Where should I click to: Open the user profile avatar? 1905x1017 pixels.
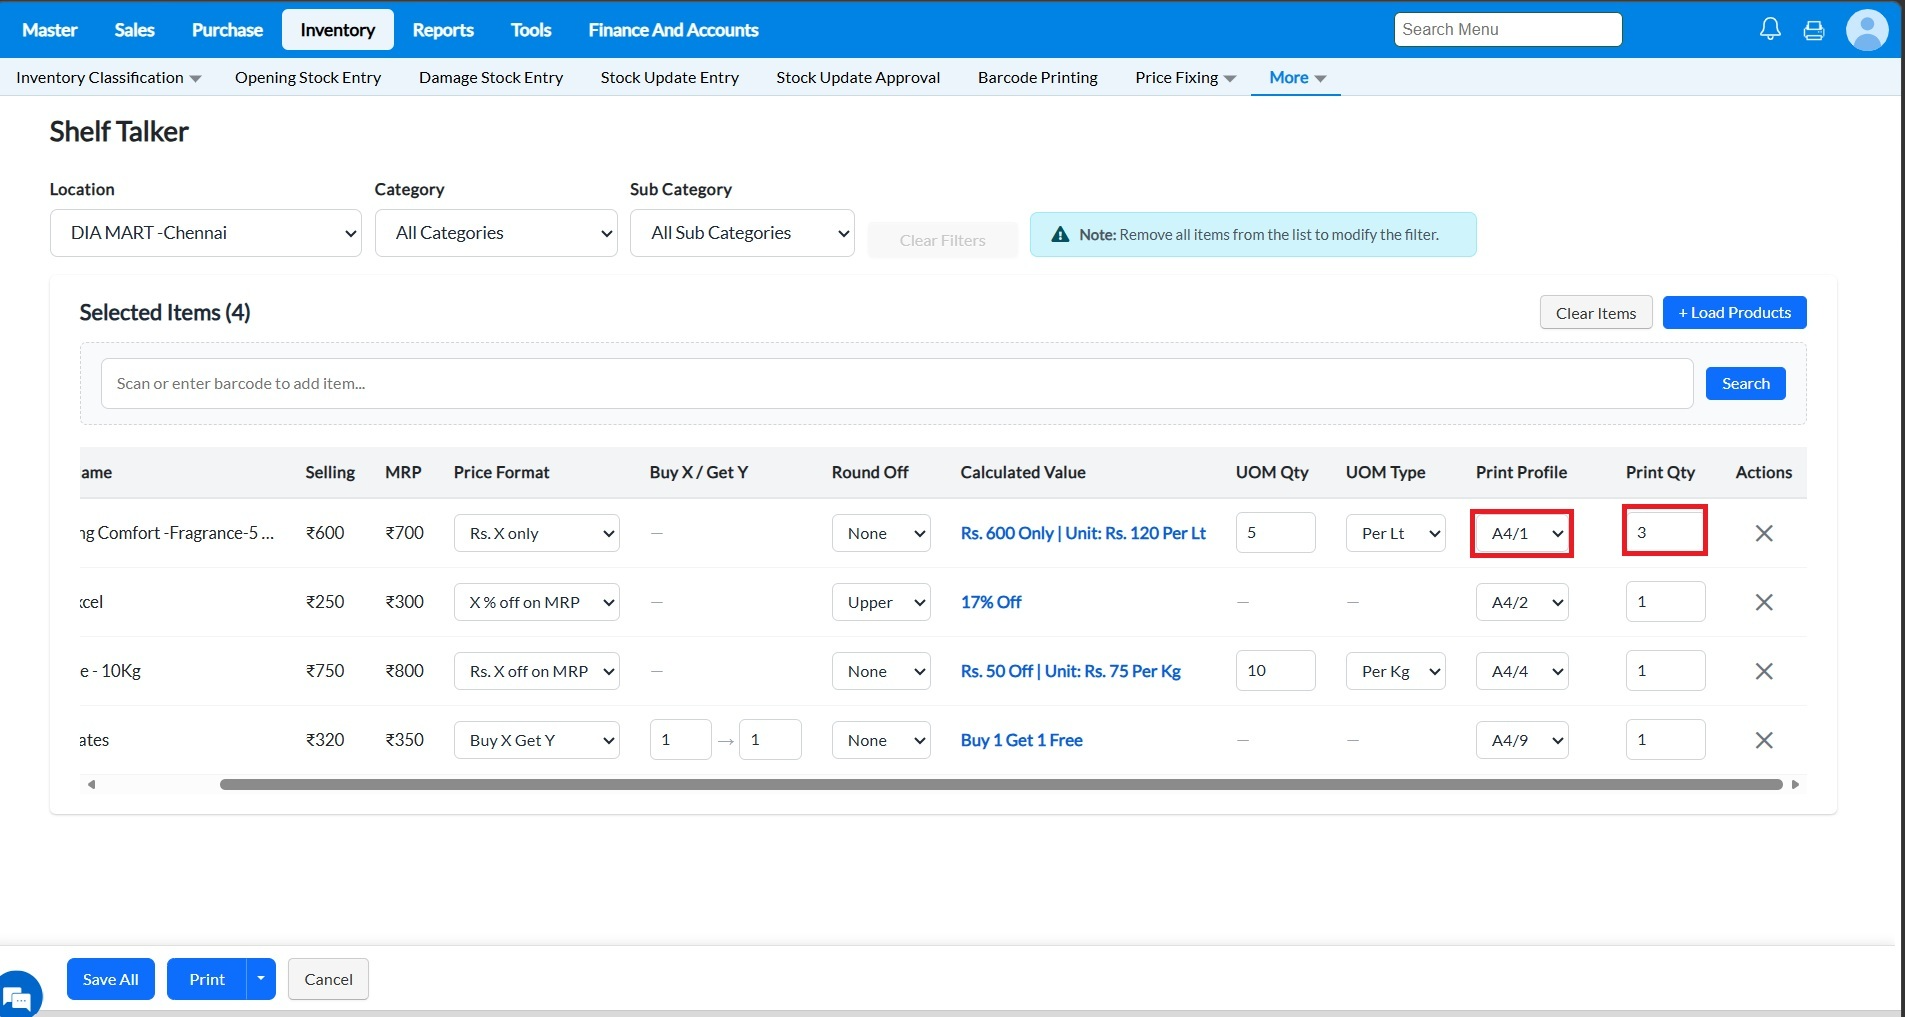(1866, 30)
